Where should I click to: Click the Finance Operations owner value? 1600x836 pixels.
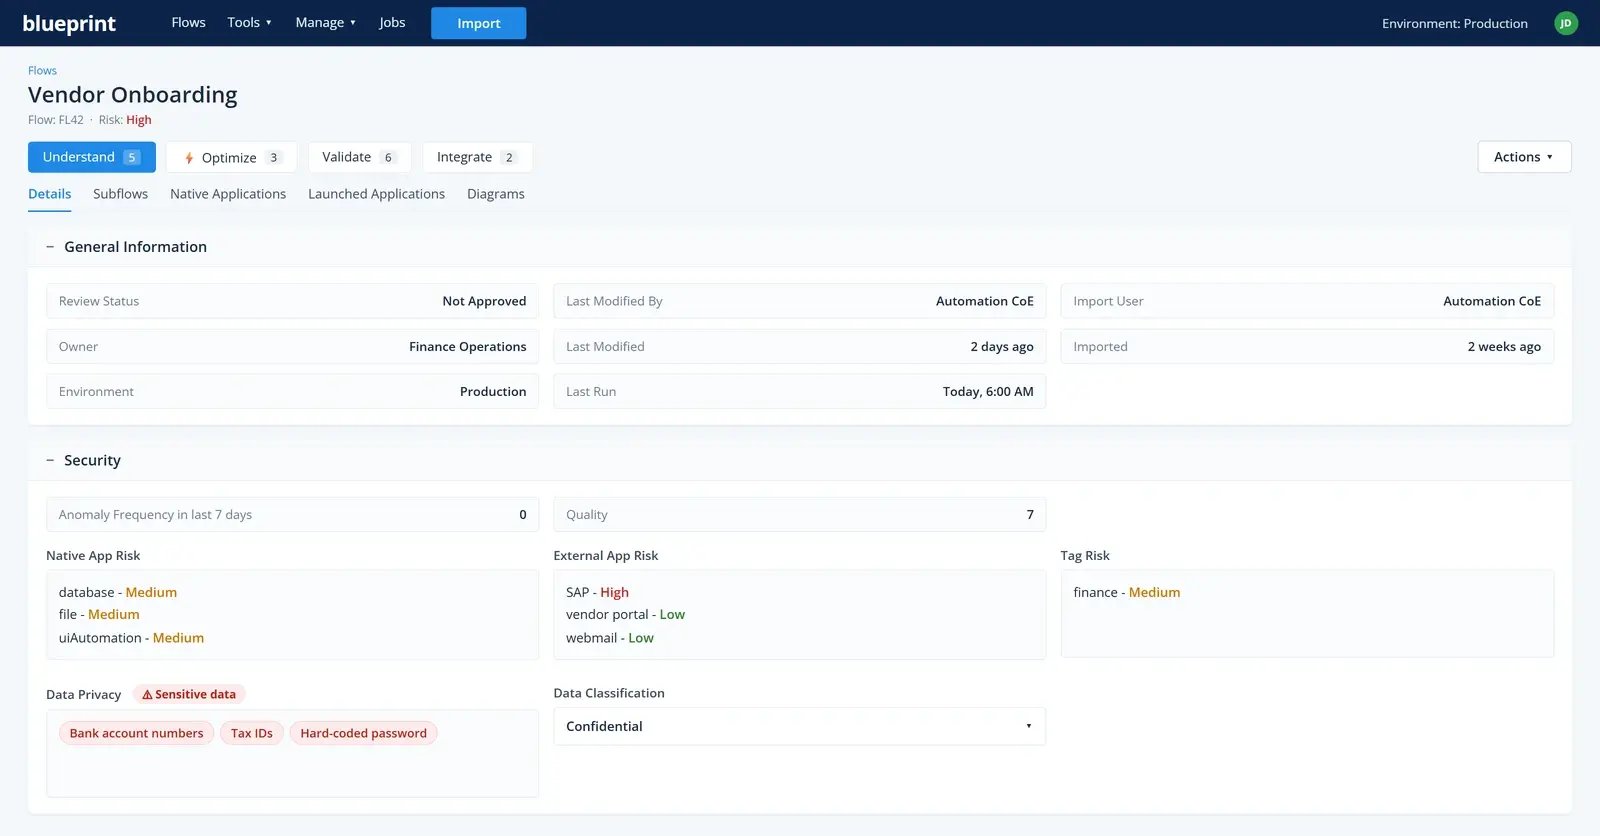tap(467, 347)
